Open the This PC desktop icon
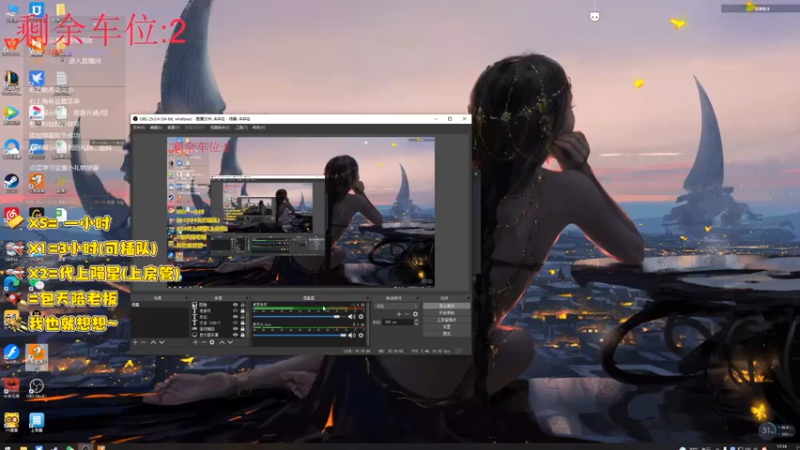This screenshot has height=450, width=800. click(x=11, y=10)
